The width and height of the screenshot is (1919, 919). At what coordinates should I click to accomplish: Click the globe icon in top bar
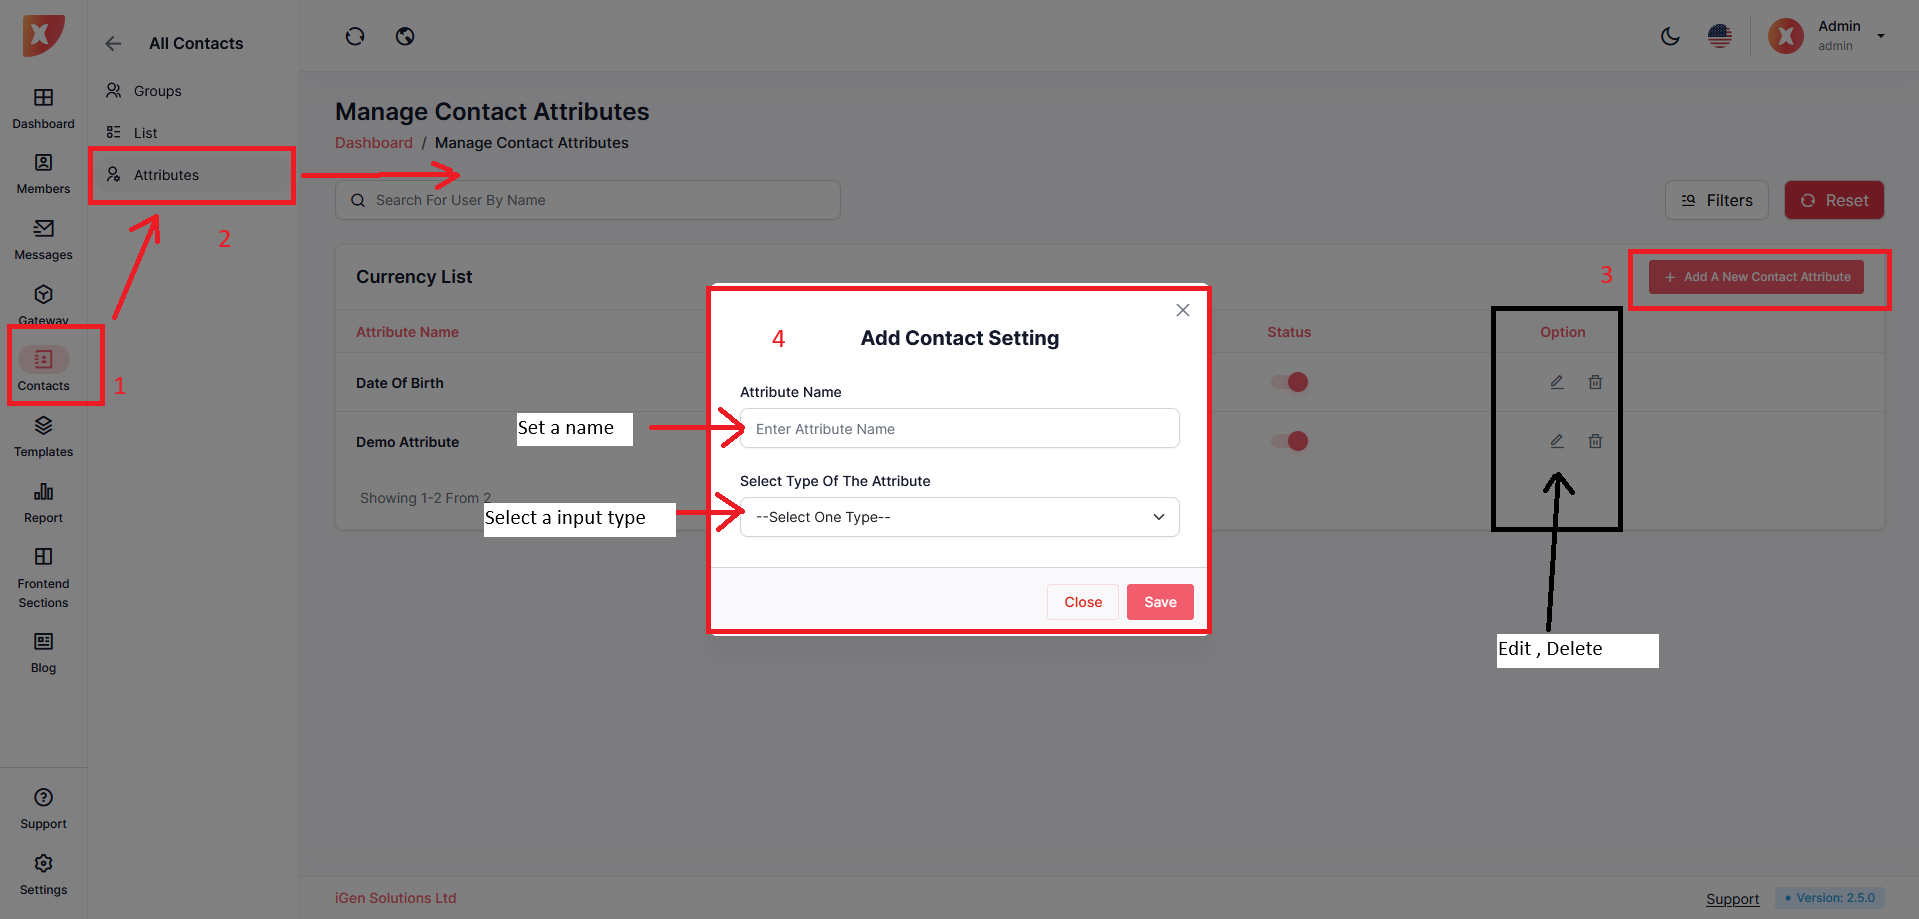[x=405, y=37]
